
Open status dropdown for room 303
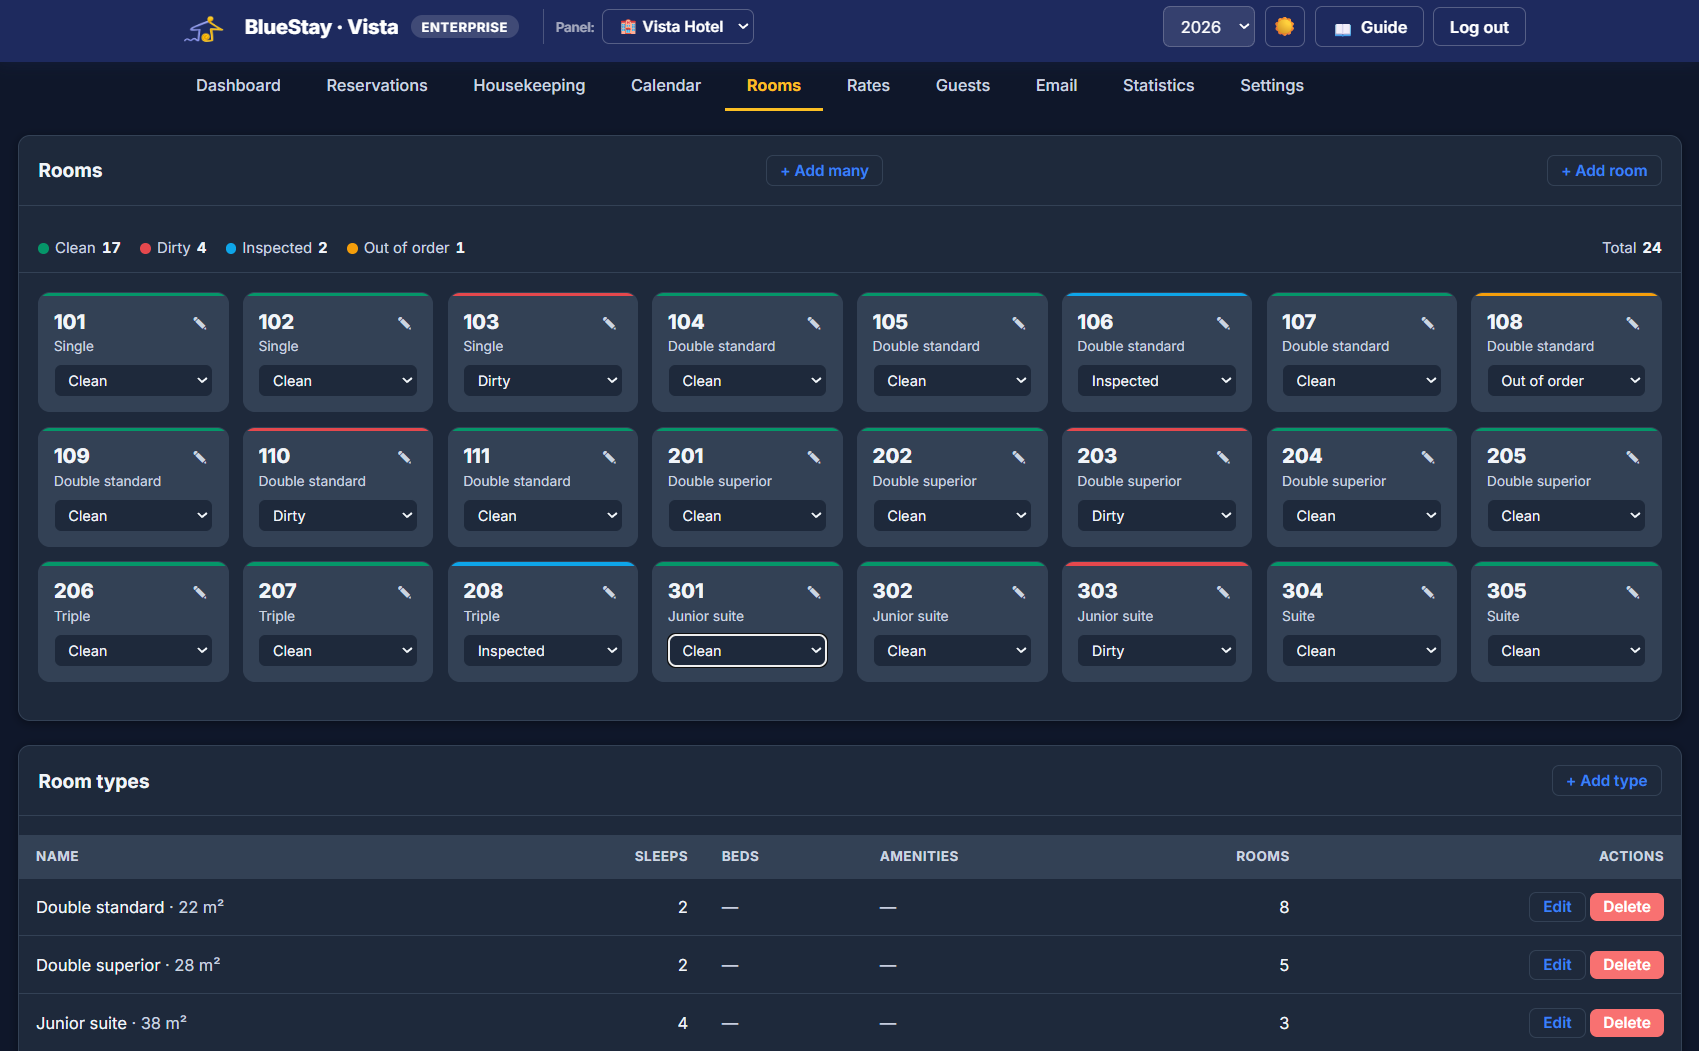pyautogui.click(x=1156, y=651)
